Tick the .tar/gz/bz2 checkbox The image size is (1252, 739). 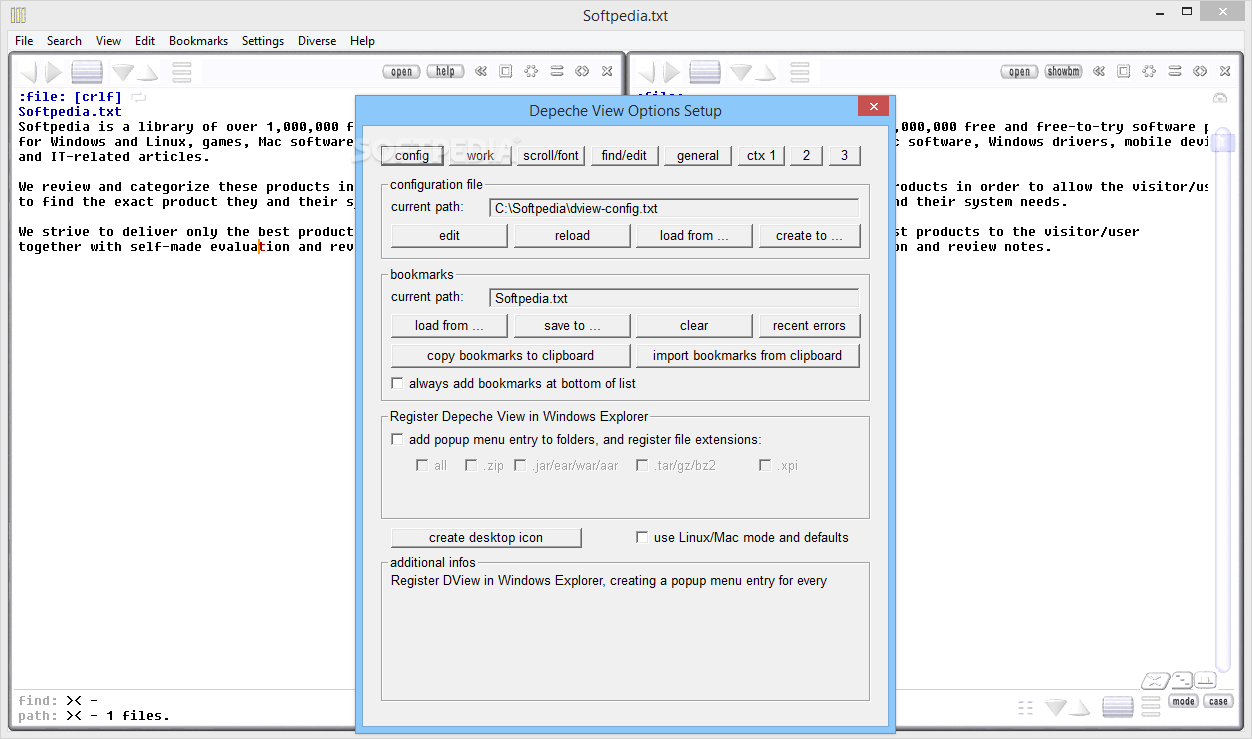(x=642, y=465)
